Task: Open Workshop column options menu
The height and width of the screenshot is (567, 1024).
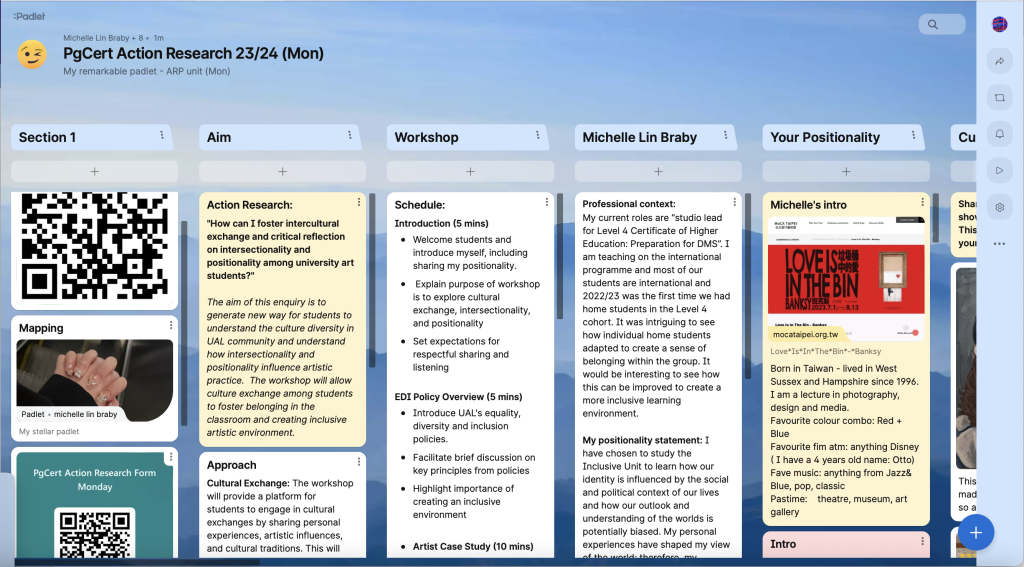Action: point(537,135)
